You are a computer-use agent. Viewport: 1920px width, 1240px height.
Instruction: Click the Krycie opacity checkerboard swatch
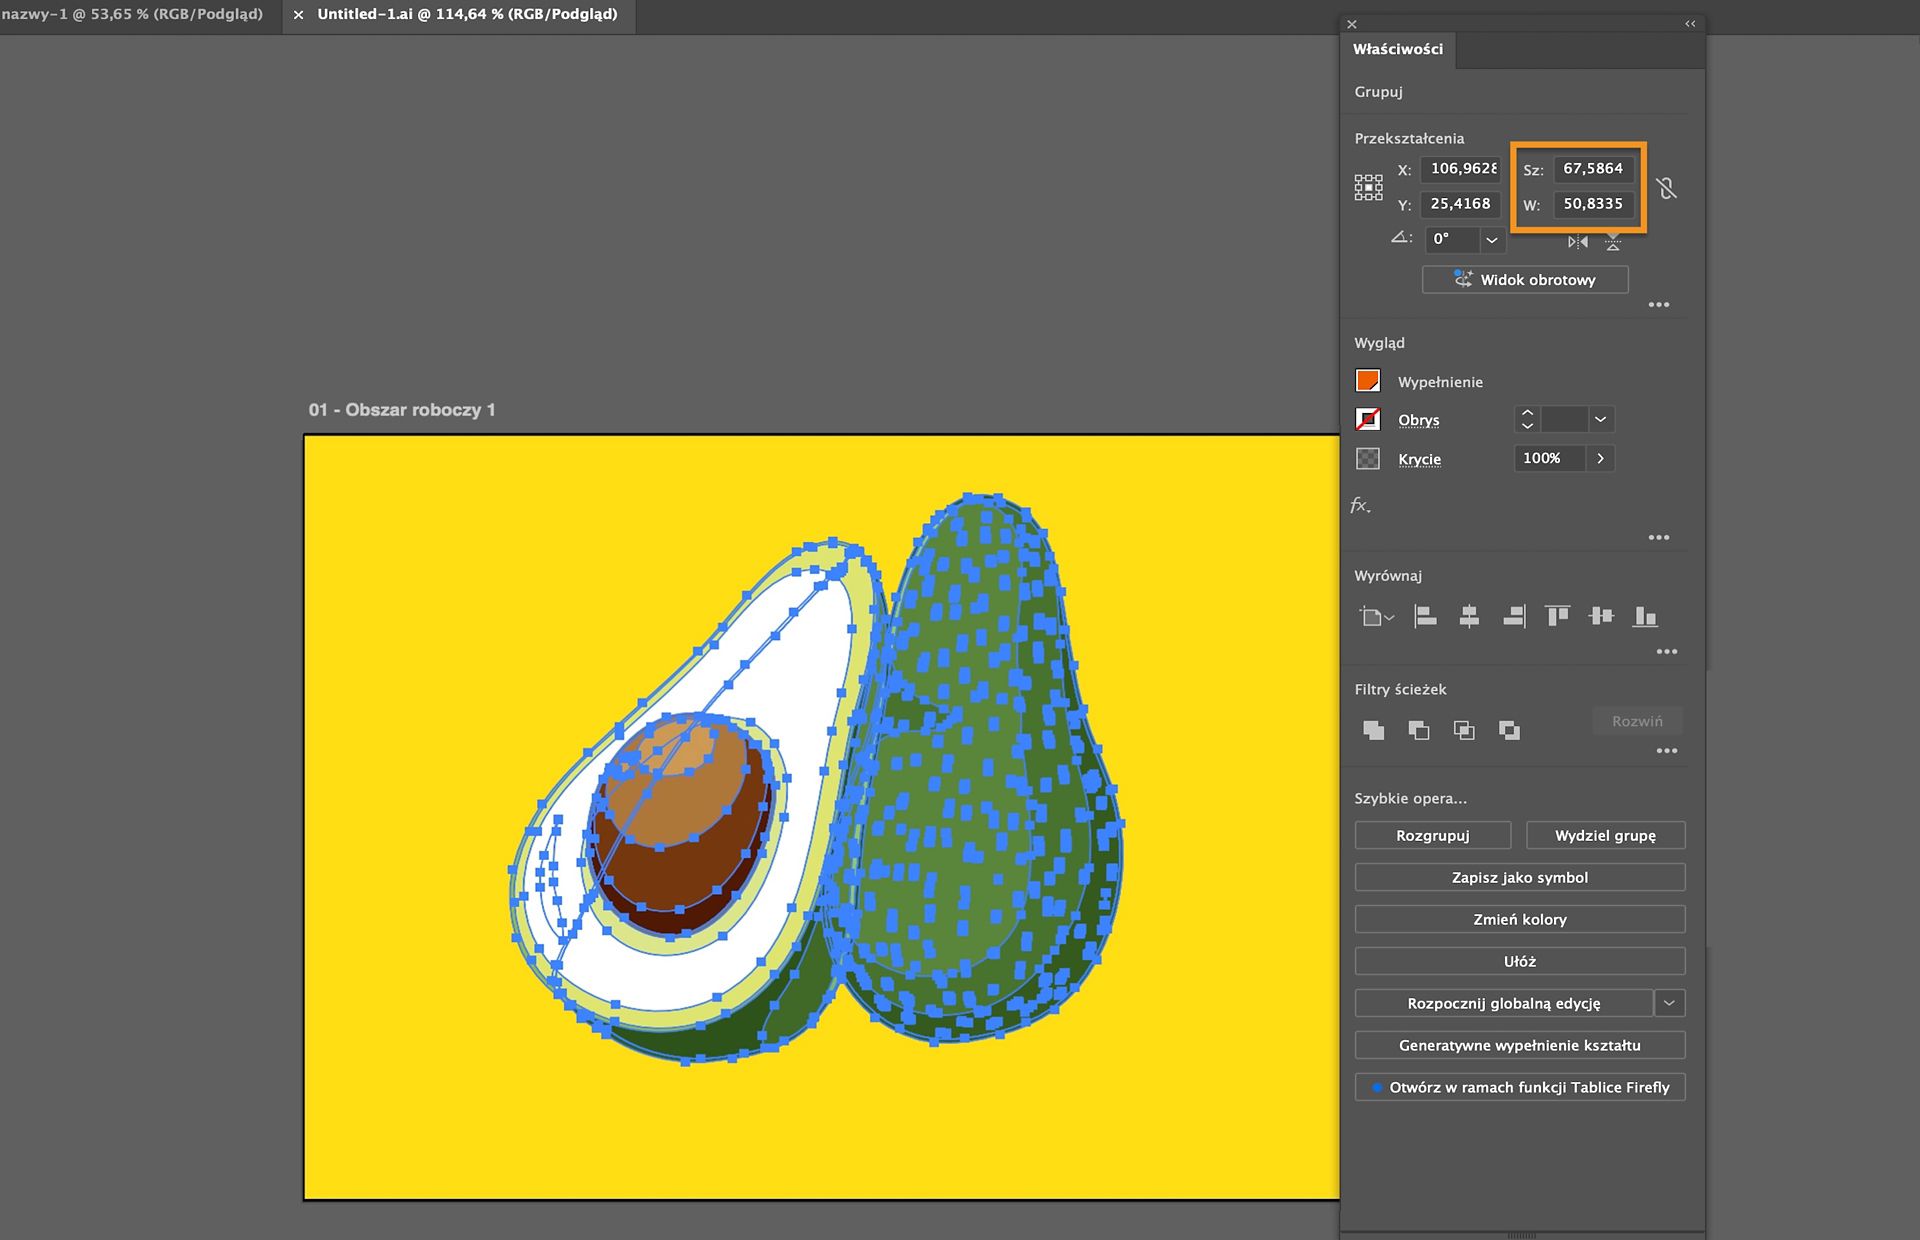tap(1368, 459)
